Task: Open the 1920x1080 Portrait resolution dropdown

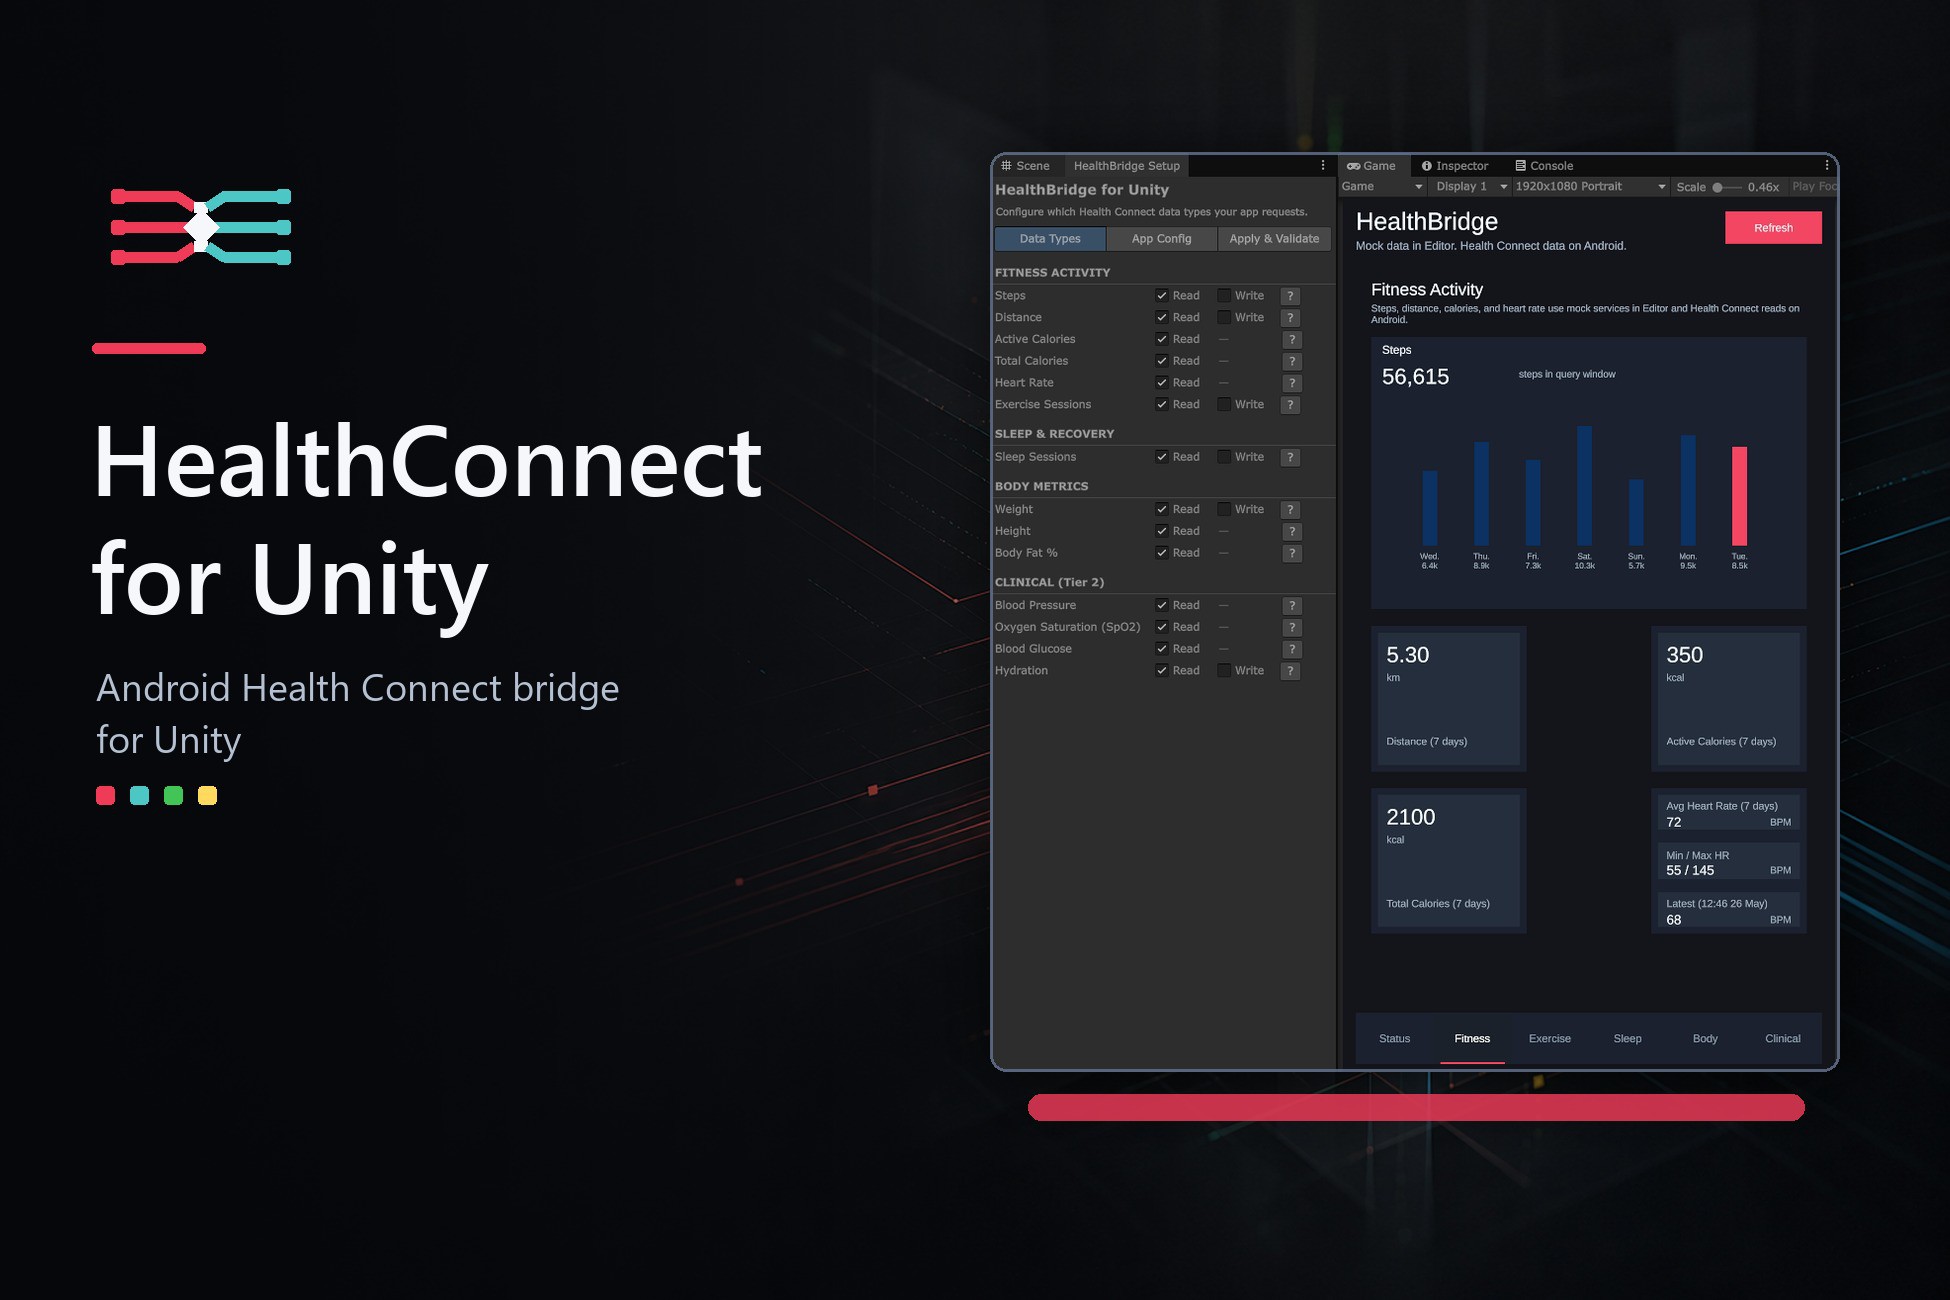Action: pos(1590,187)
